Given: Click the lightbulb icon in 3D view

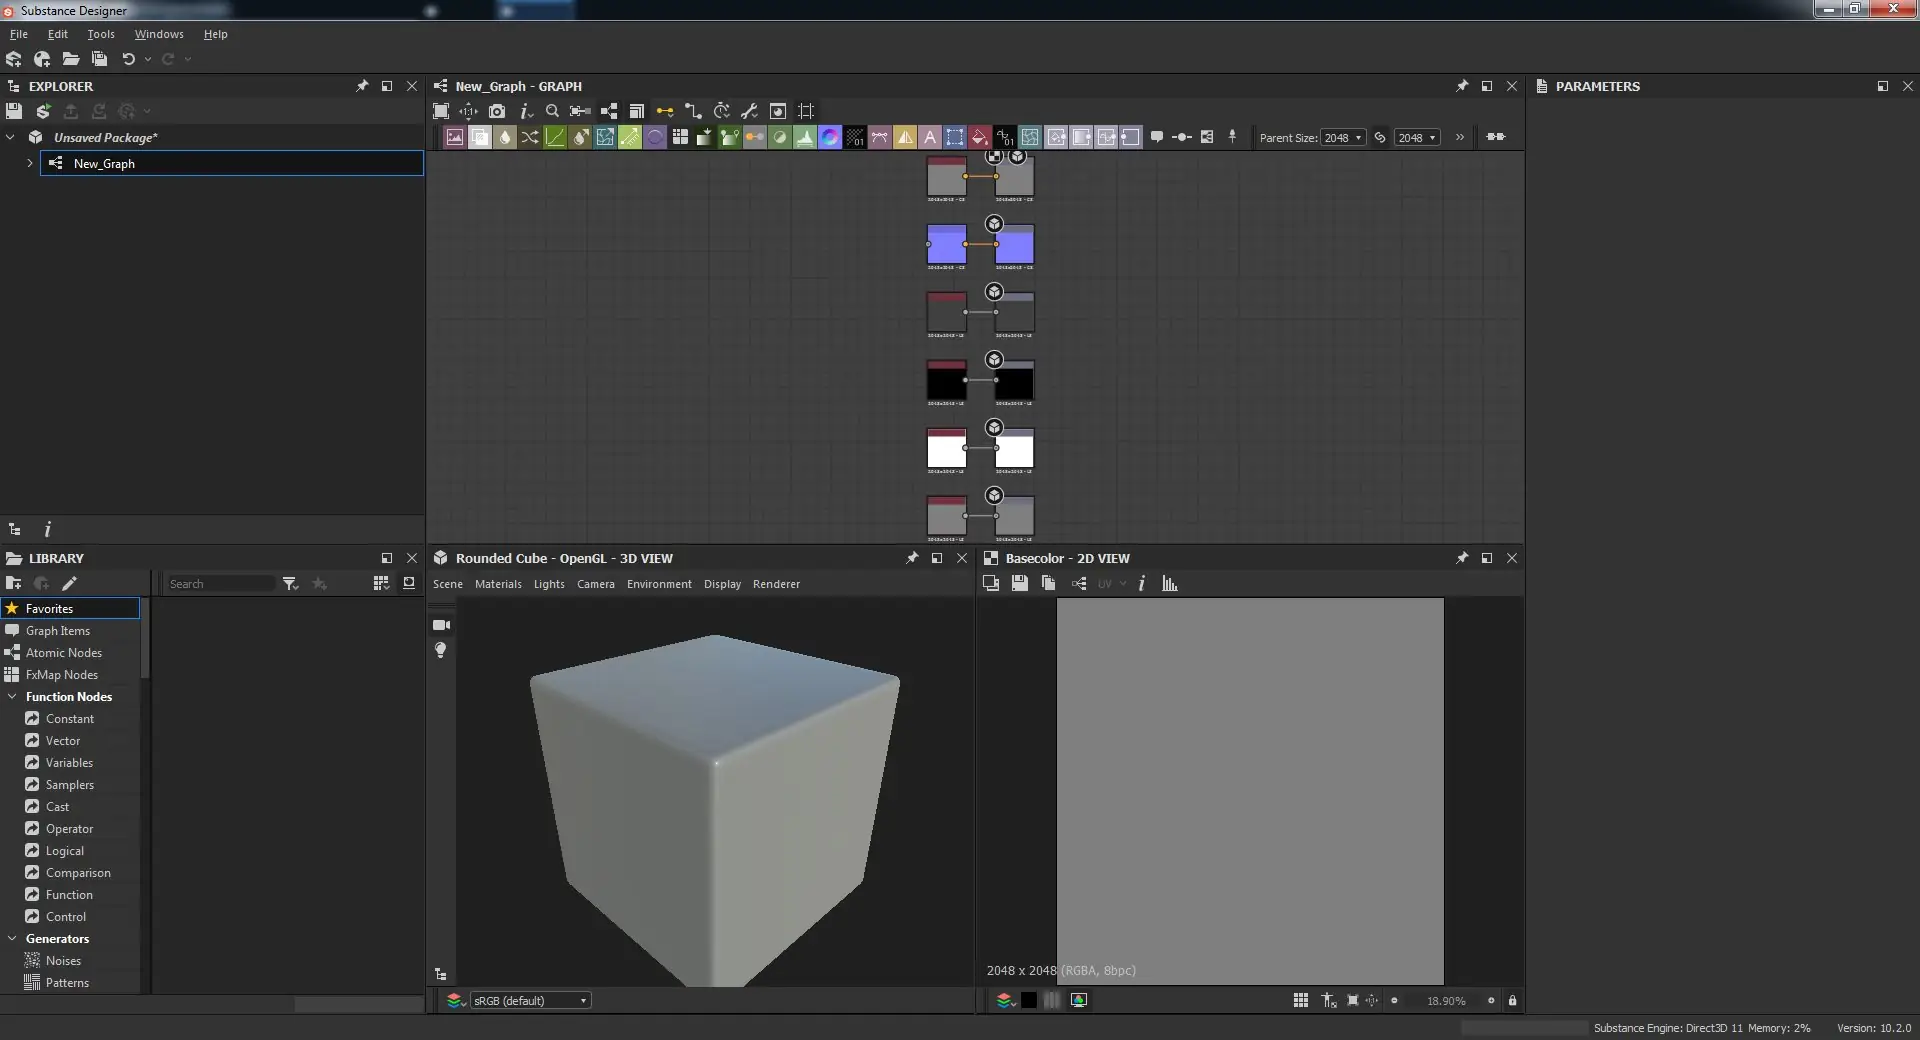Looking at the screenshot, I should [x=440, y=651].
